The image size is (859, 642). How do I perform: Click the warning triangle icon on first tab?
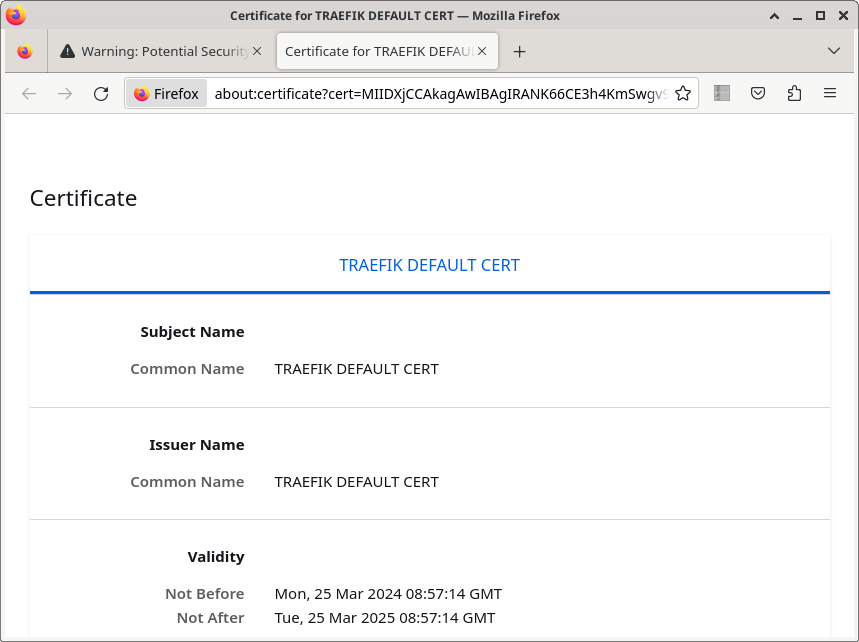tap(67, 51)
